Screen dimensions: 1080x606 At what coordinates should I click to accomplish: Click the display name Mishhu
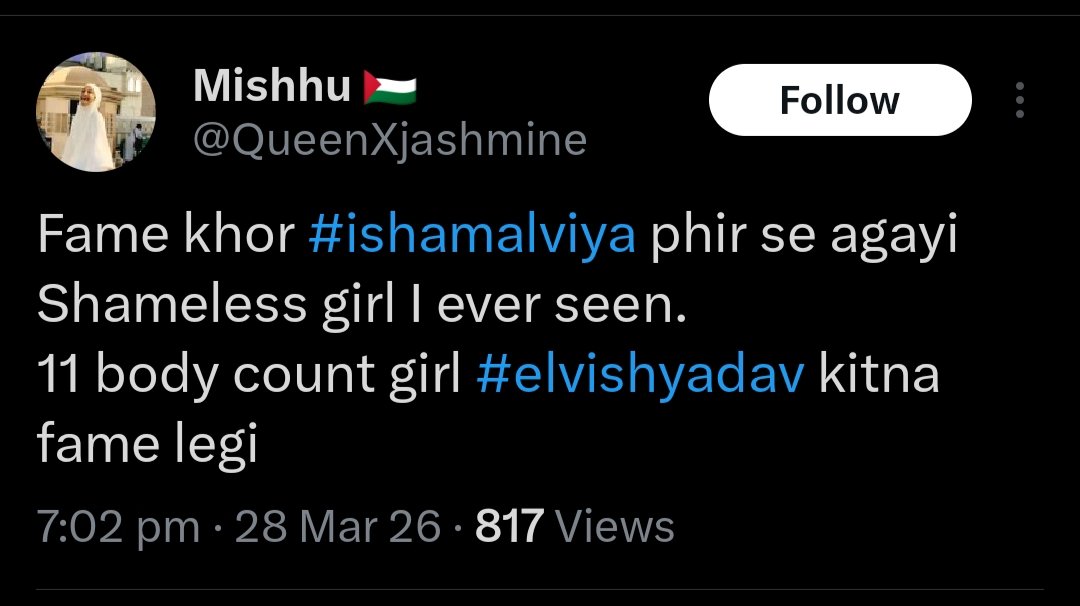[272, 87]
